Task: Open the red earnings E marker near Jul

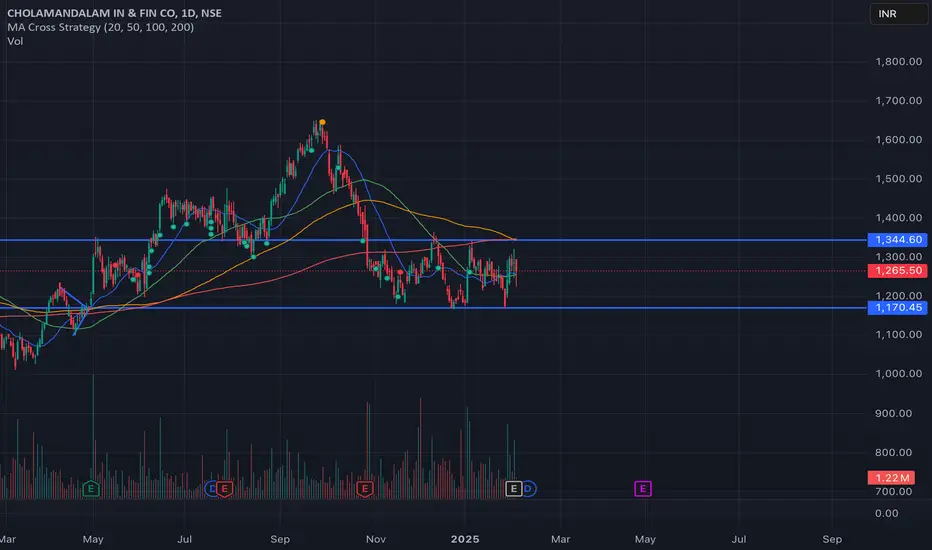Action: (x=225, y=489)
